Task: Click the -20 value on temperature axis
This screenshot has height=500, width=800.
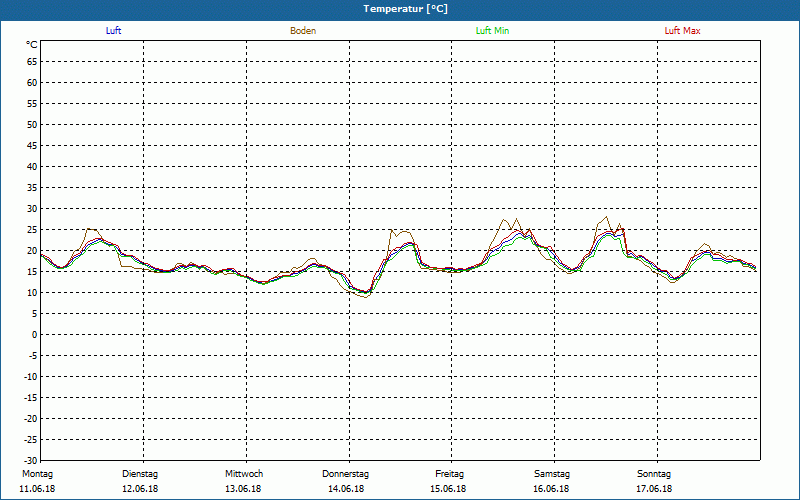Action: coord(31,419)
